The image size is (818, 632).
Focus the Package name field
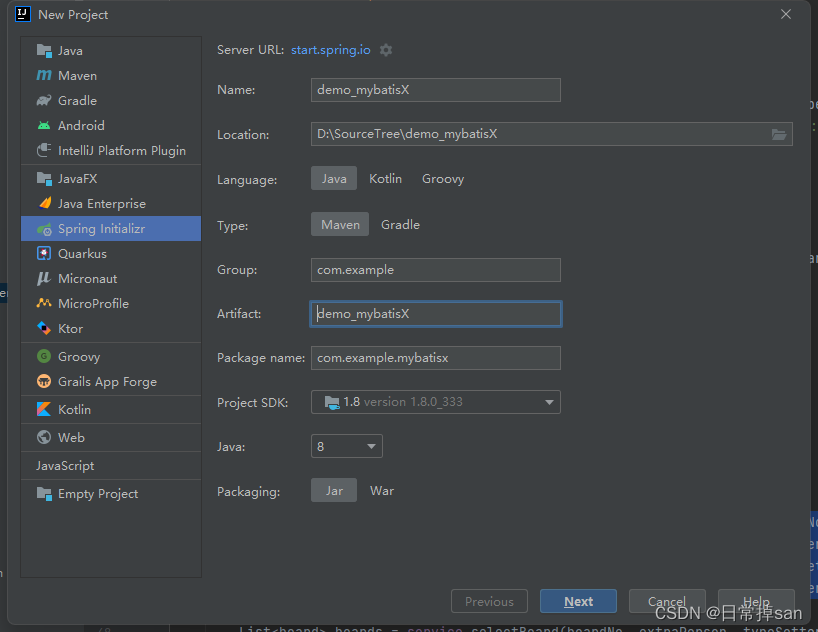[x=436, y=358]
